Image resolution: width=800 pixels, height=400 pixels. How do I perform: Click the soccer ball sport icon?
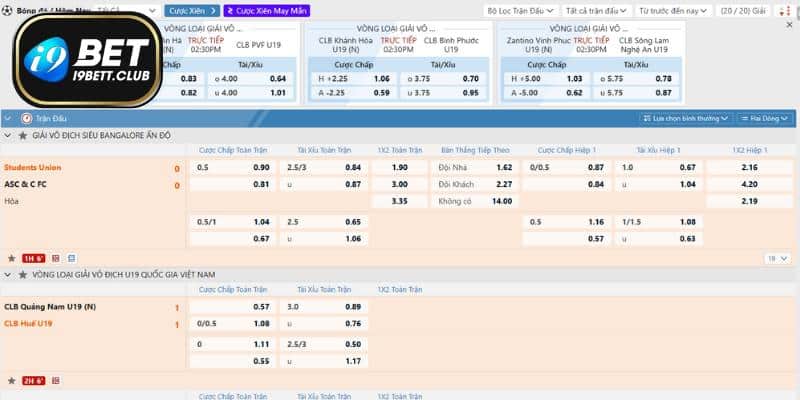coord(7,10)
